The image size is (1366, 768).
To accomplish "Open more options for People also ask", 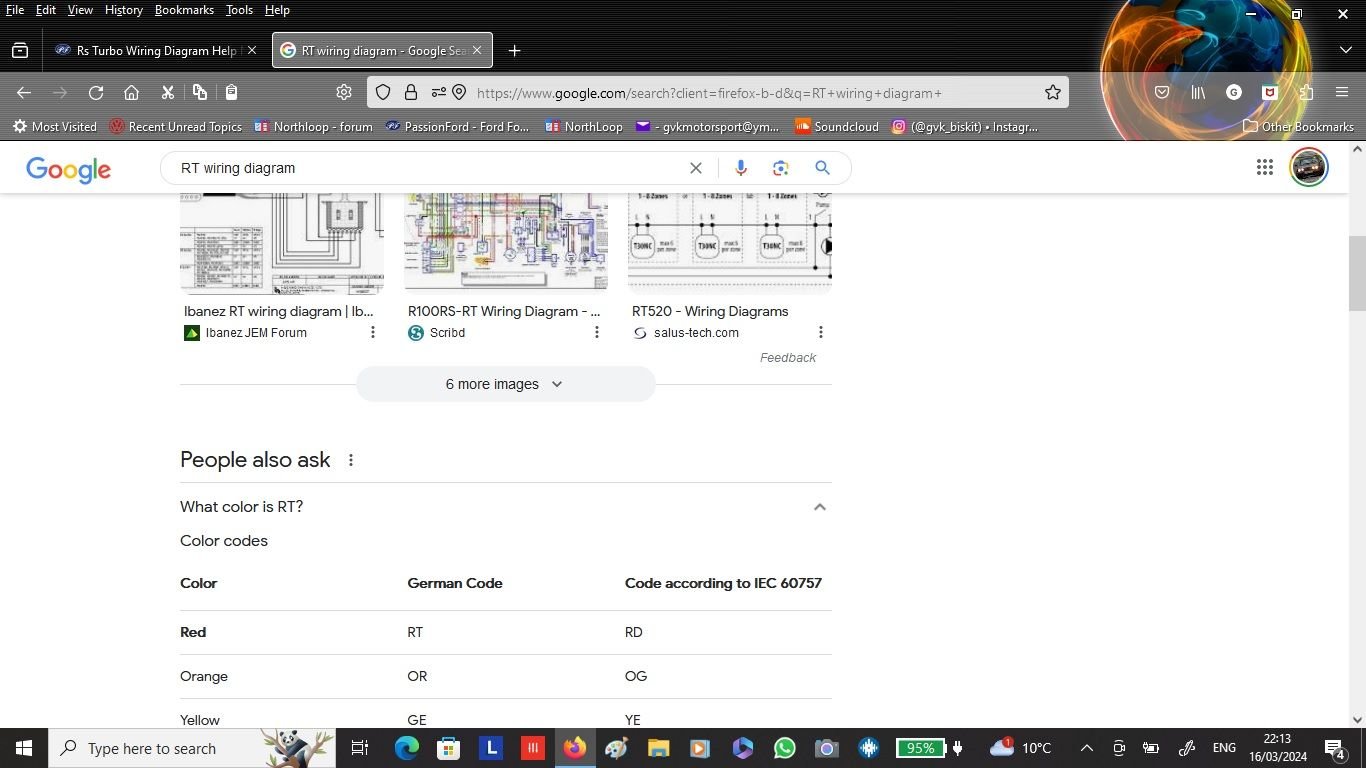I will (x=351, y=460).
